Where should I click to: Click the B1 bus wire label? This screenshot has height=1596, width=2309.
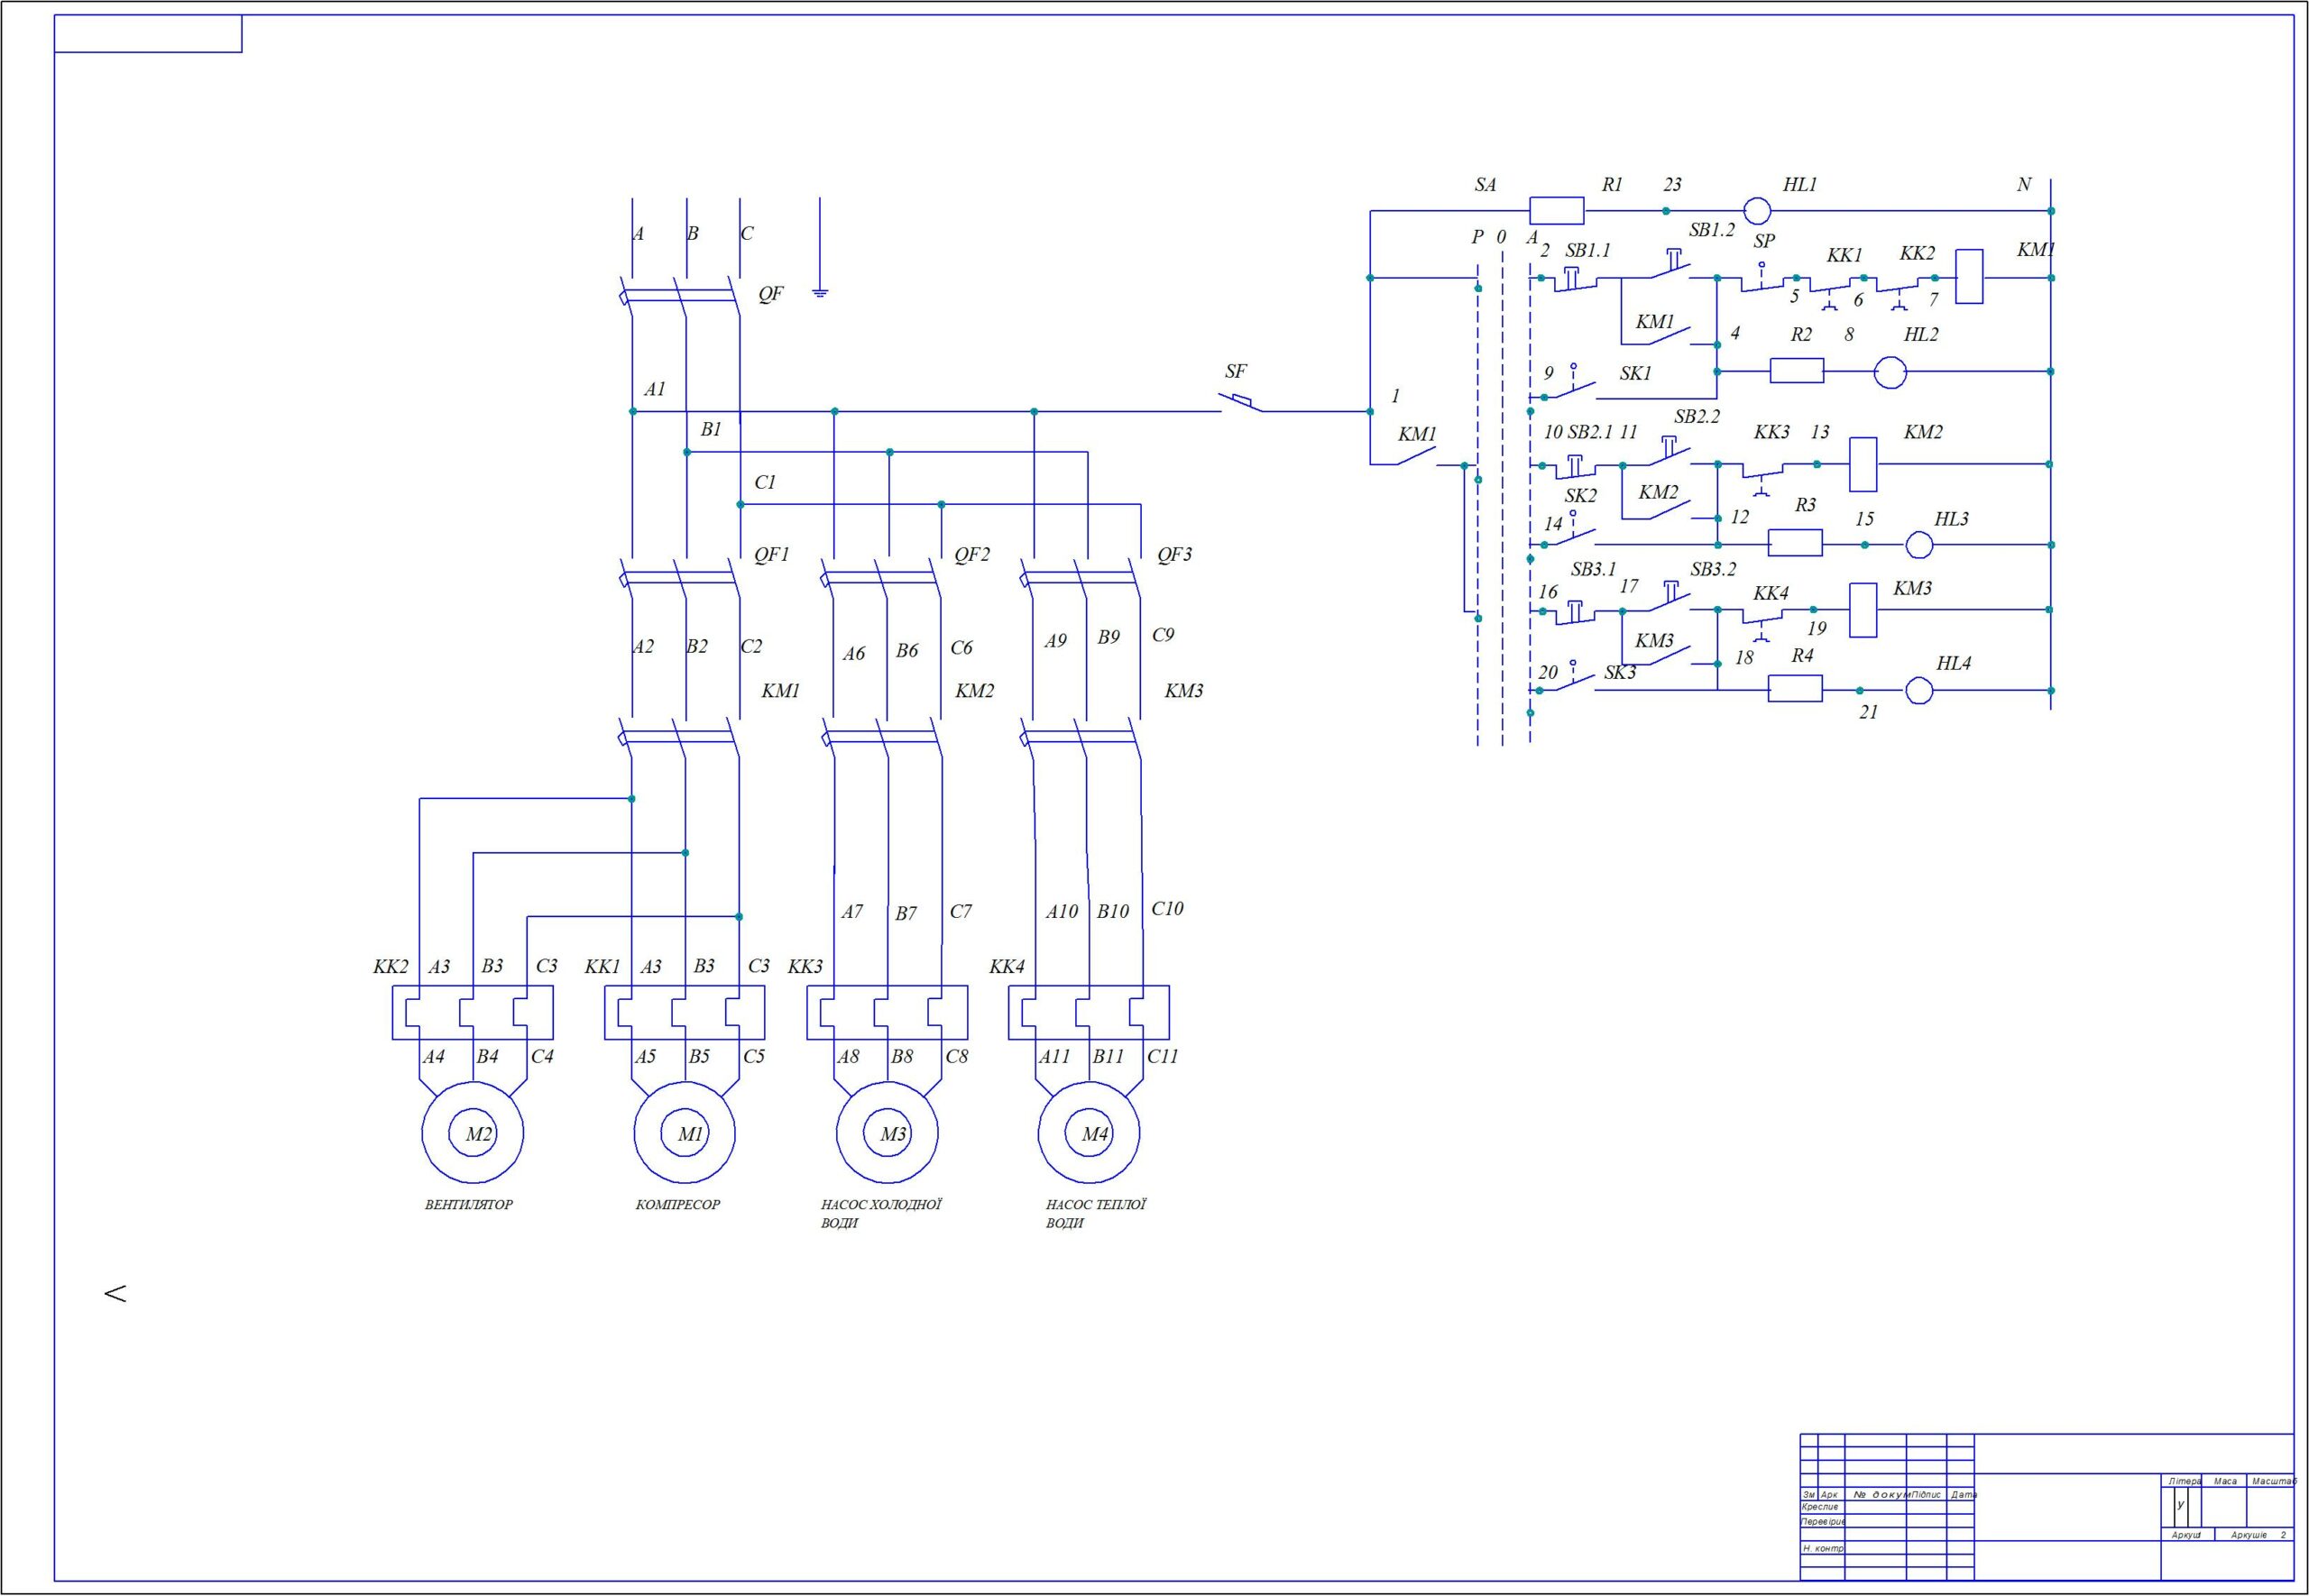[x=711, y=430]
